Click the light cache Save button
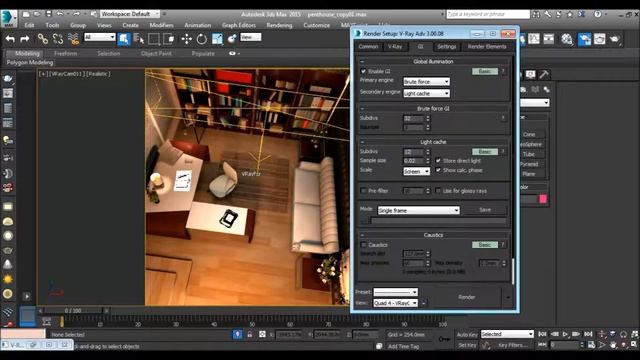This screenshot has height=360, width=640. (485, 210)
